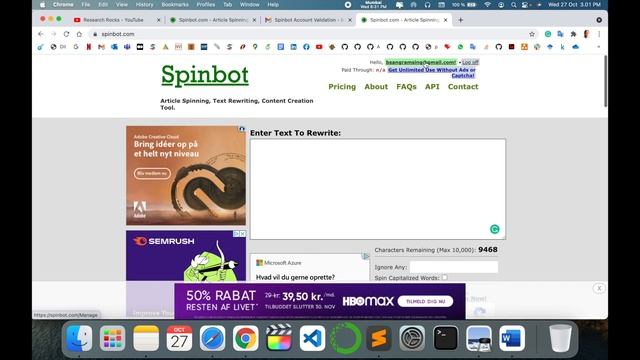Switch to the Research Rocks - YouTube tab
The width and height of the screenshot is (640, 360).
[x=113, y=20]
